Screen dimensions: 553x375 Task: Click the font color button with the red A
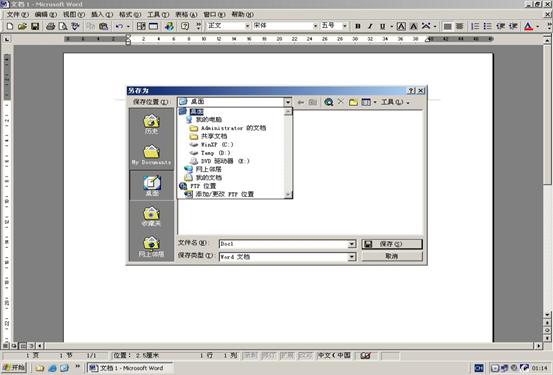pyautogui.click(x=528, y=26)
